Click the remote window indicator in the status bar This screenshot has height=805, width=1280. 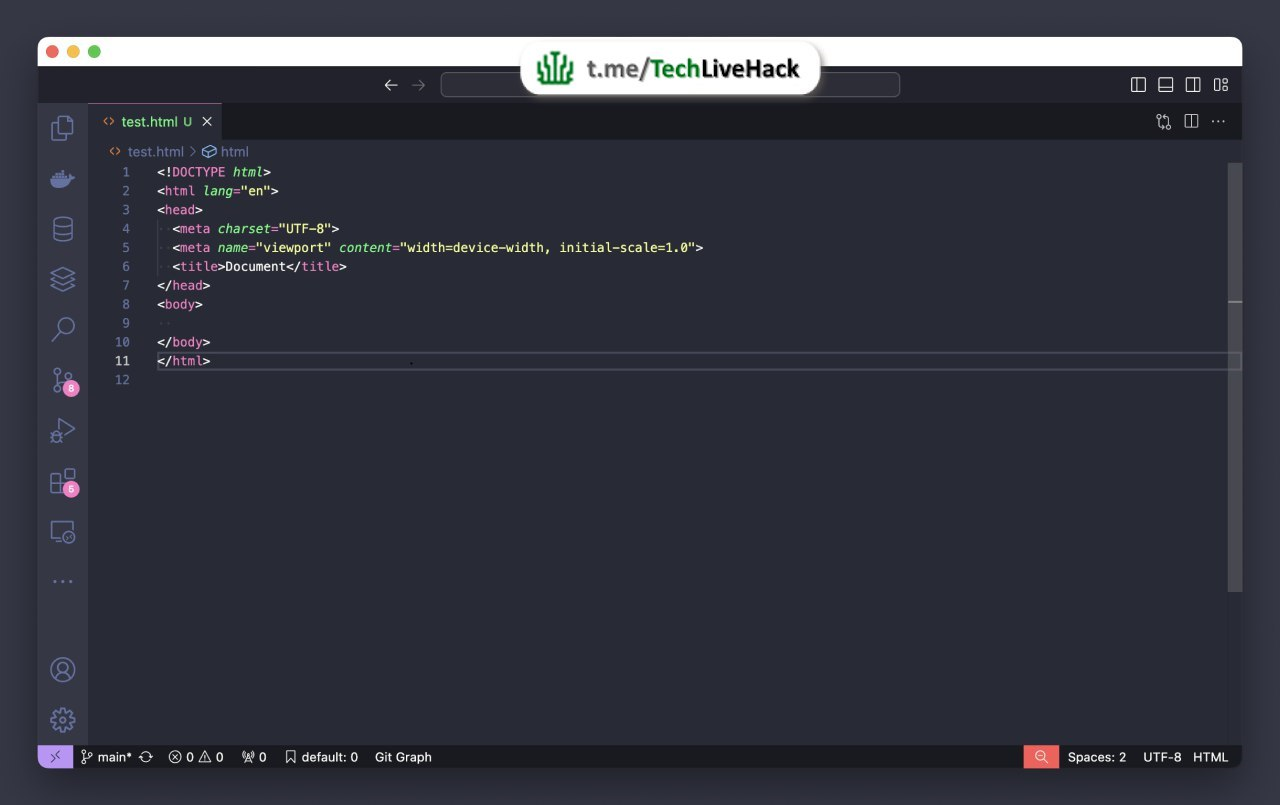(55, 757)
